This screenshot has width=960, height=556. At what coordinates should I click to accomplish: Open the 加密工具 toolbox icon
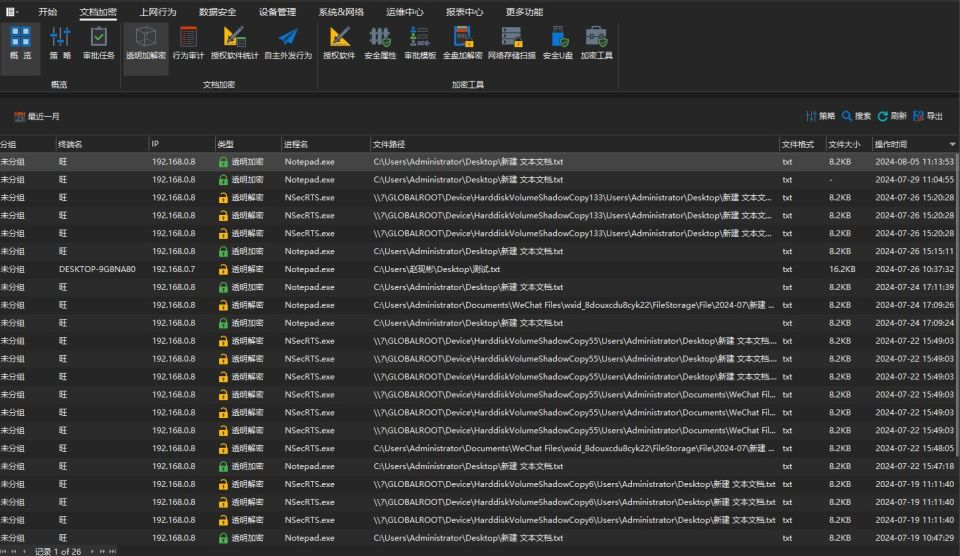pos(596,37)
